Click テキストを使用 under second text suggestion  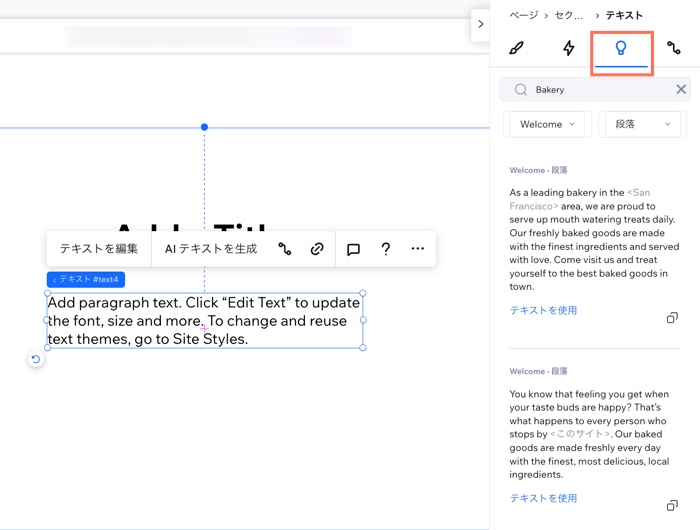point(543,498)
